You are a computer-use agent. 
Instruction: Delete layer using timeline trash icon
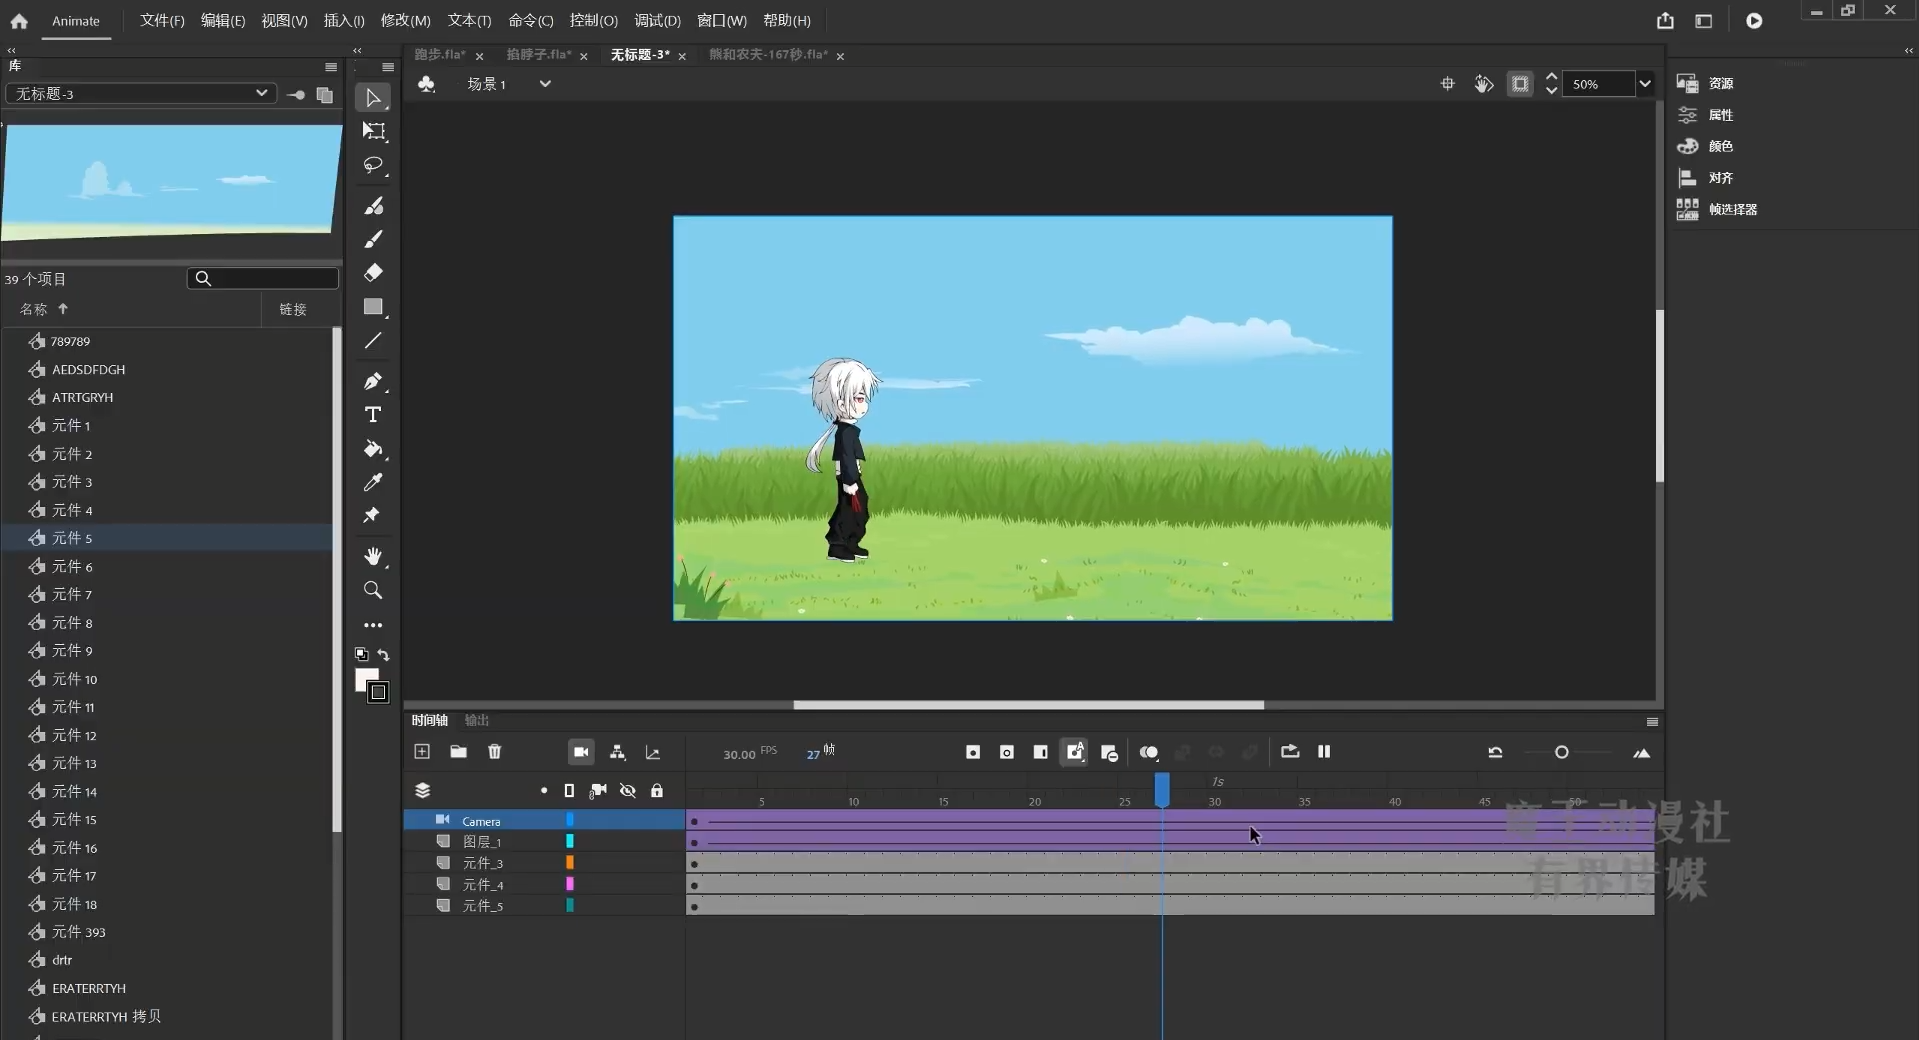tap(494, 752)
